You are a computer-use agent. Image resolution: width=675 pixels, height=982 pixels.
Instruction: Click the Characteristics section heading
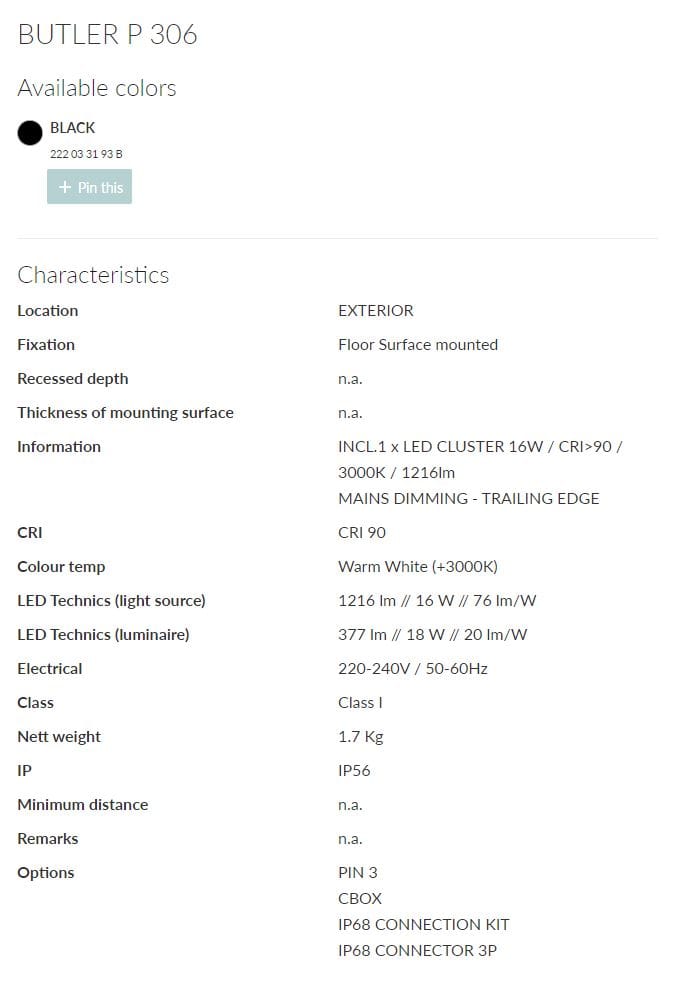coord(93,275)
